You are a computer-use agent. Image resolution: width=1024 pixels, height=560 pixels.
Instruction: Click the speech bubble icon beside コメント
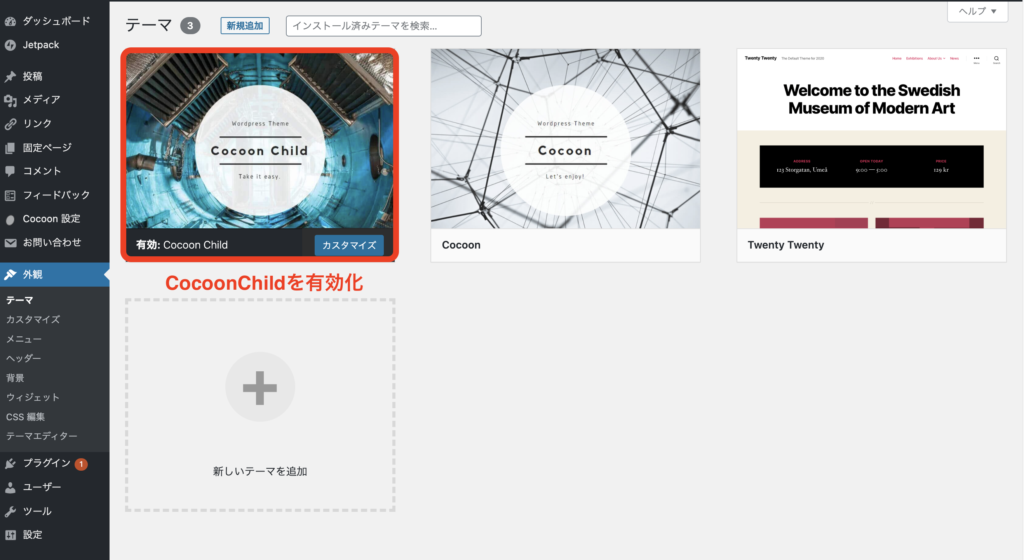pos(10,171)
